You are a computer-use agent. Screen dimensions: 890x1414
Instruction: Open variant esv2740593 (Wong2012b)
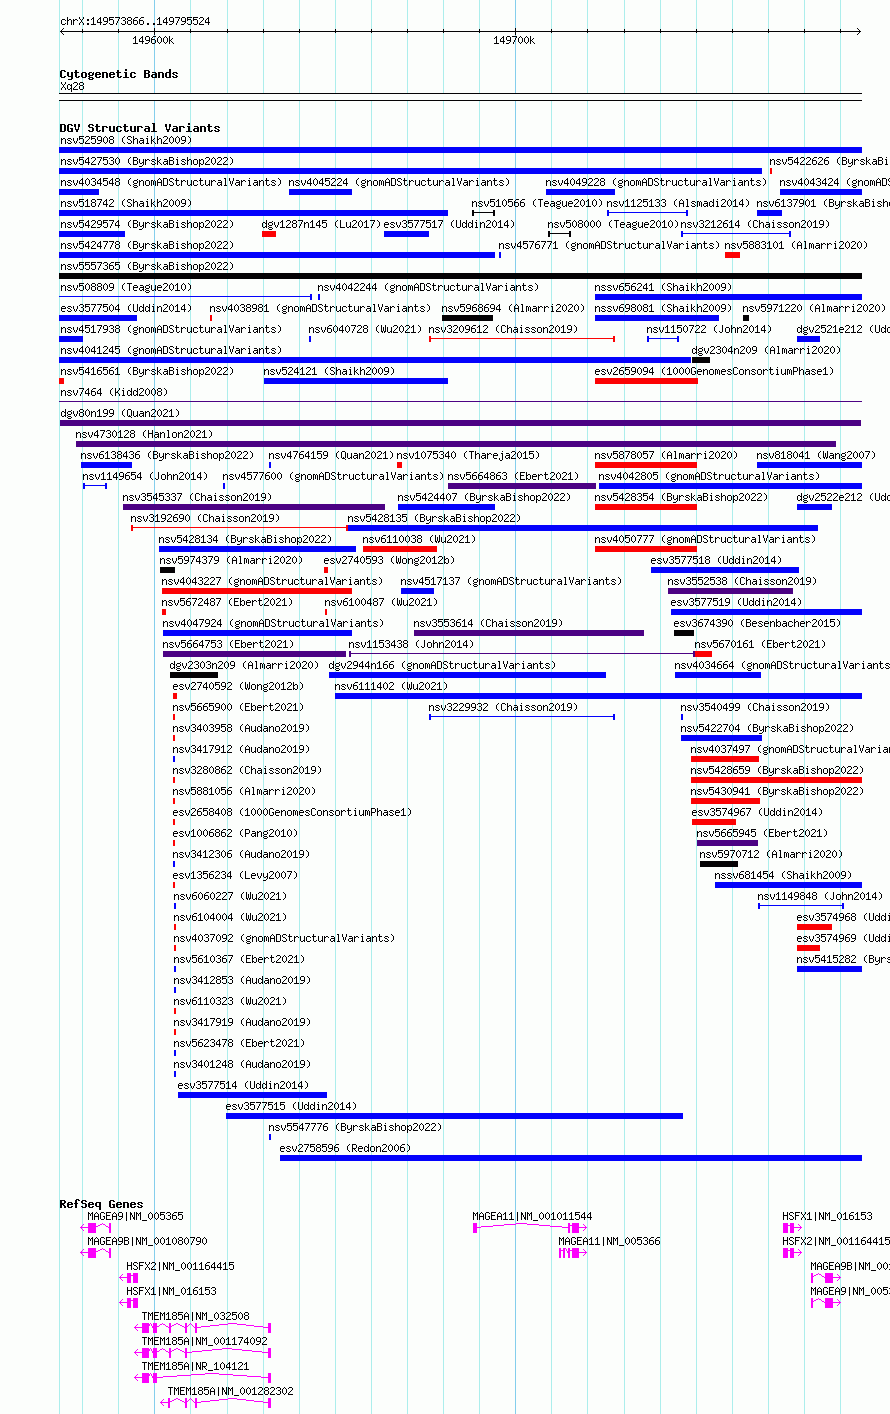coord(389,560)
